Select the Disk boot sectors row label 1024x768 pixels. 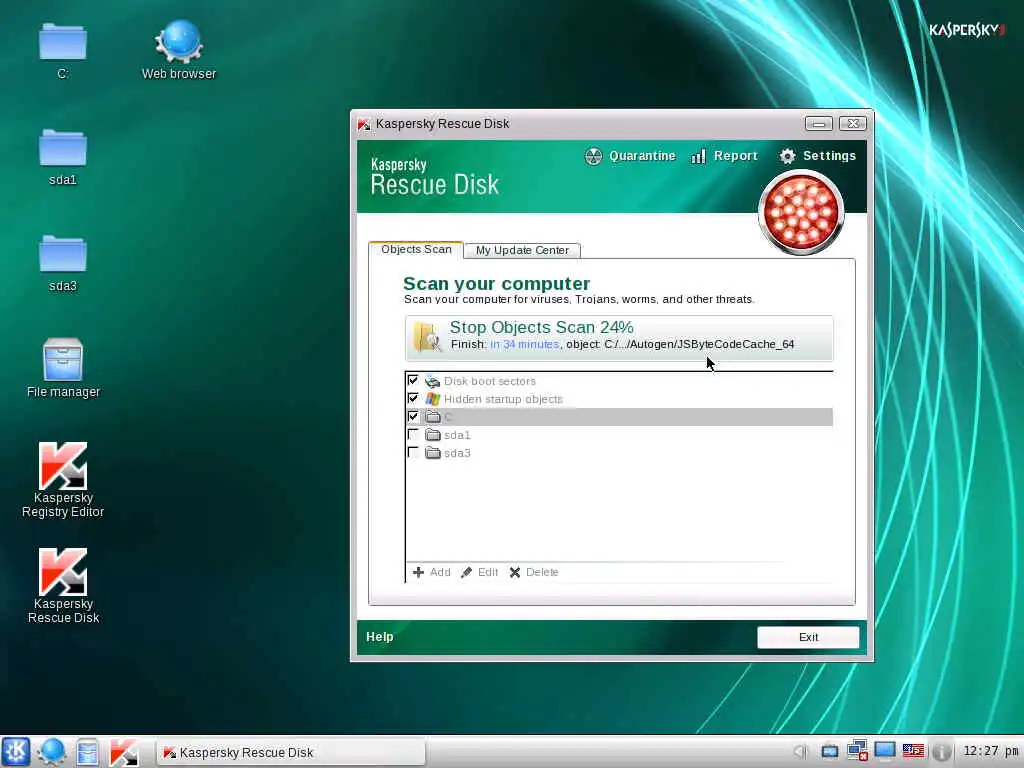pos(490,381)
